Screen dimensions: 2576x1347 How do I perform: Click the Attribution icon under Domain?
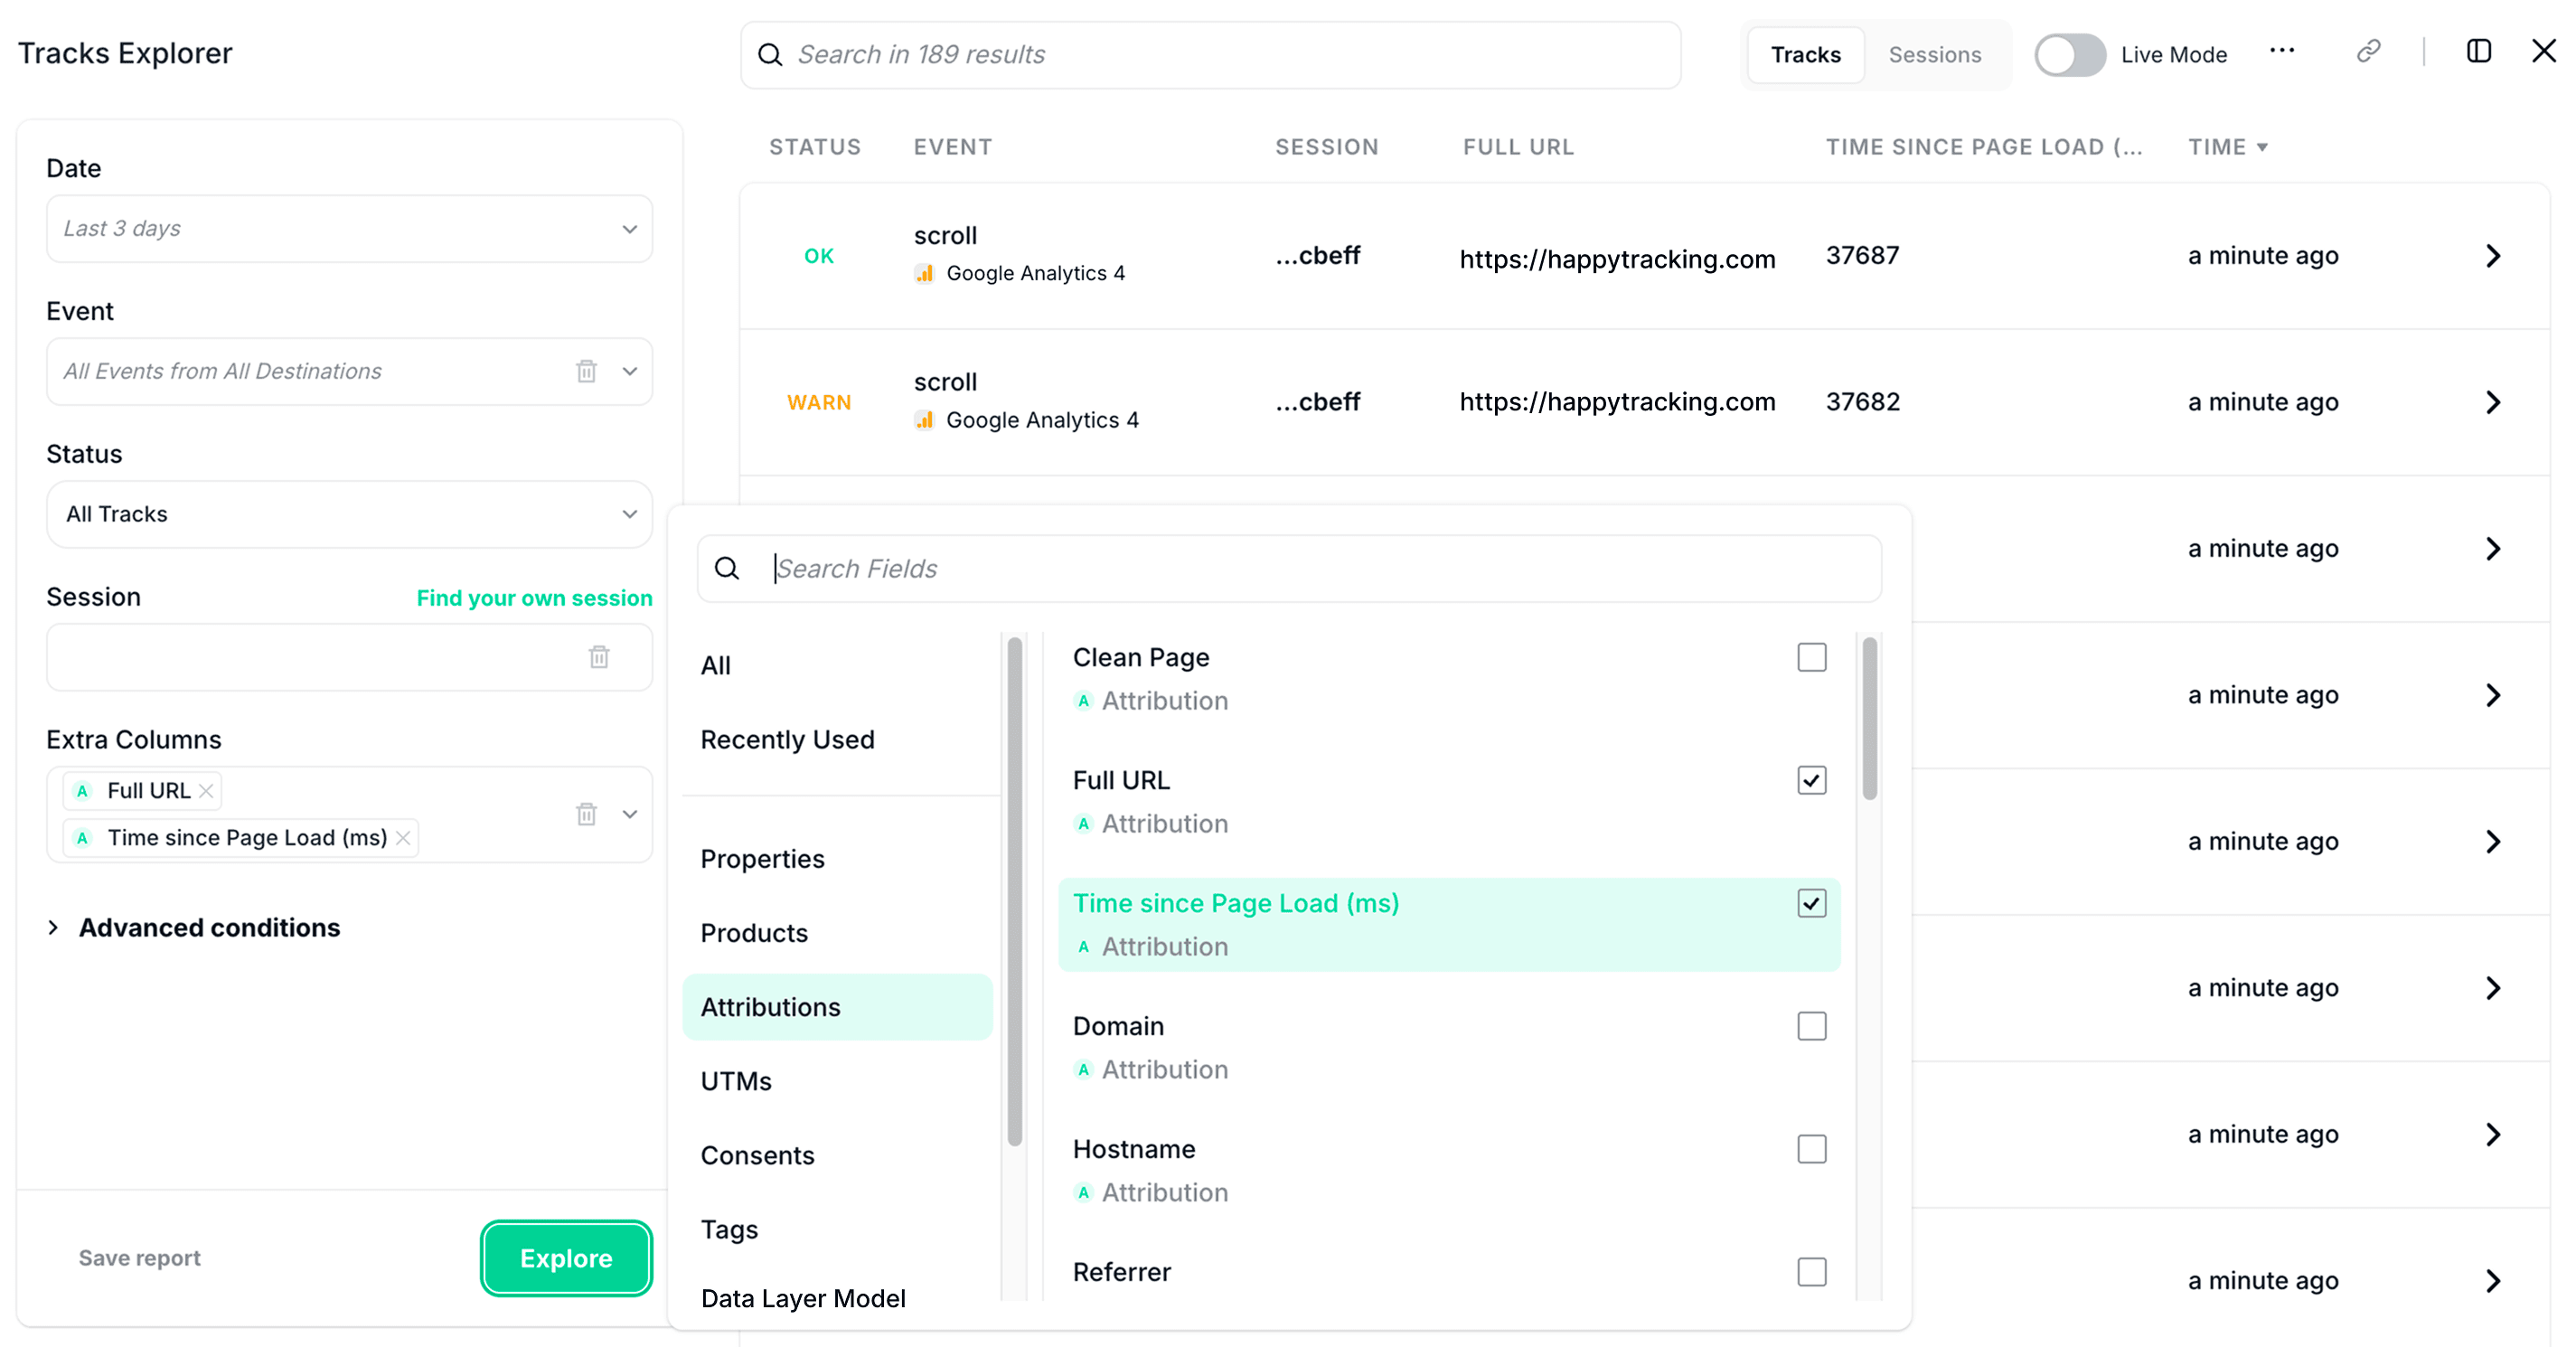(1083, 1070)
